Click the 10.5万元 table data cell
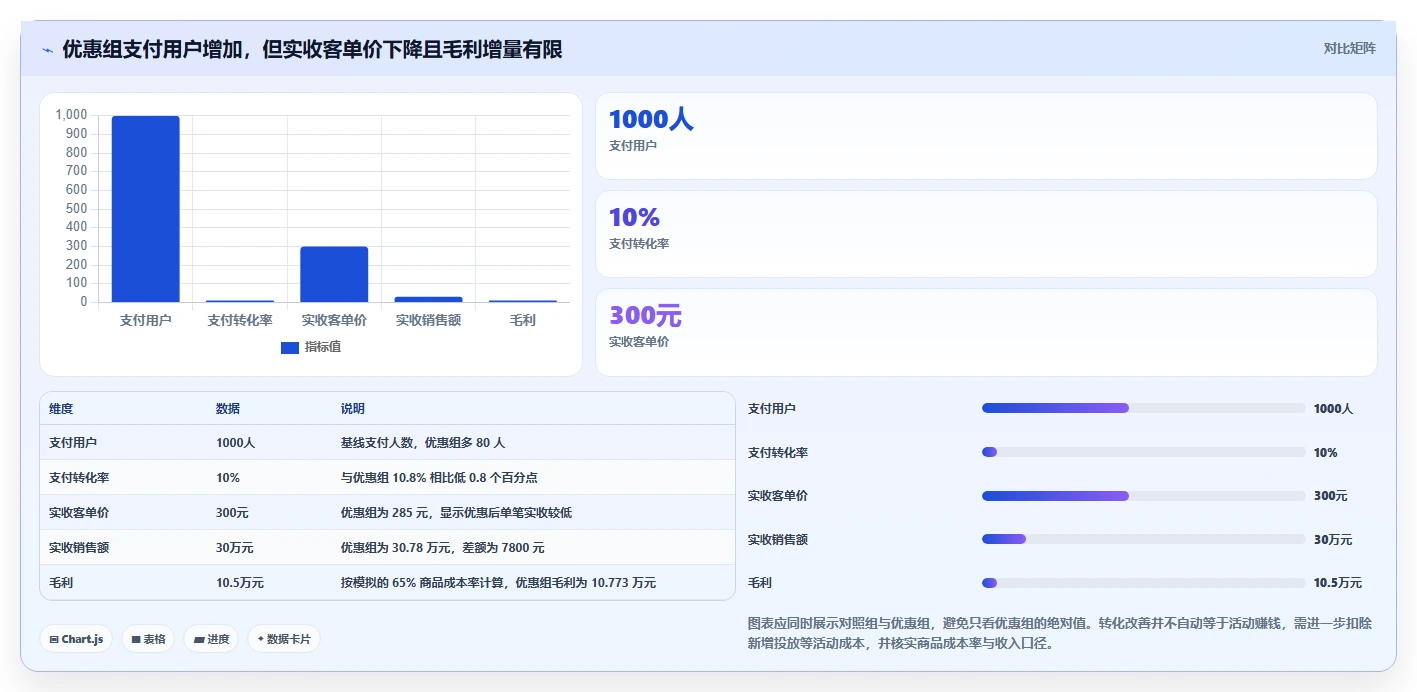 pyautogui.click(x=240, y=582)
